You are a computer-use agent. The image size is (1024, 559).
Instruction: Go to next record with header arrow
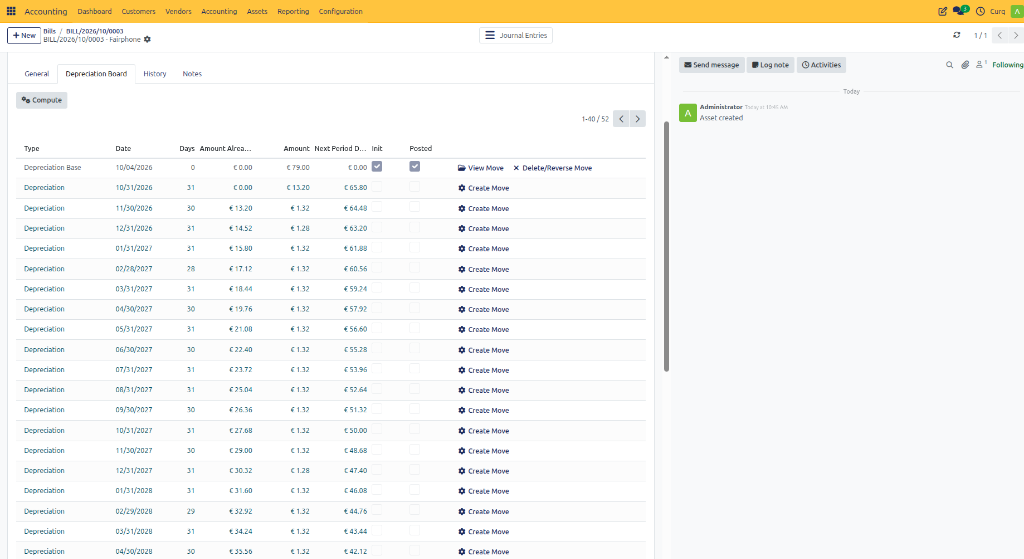tap(1016, 35)
